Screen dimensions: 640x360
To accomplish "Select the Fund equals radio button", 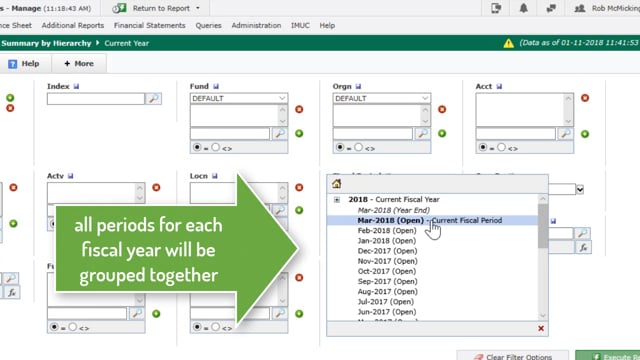I will (x=197, y=147).
